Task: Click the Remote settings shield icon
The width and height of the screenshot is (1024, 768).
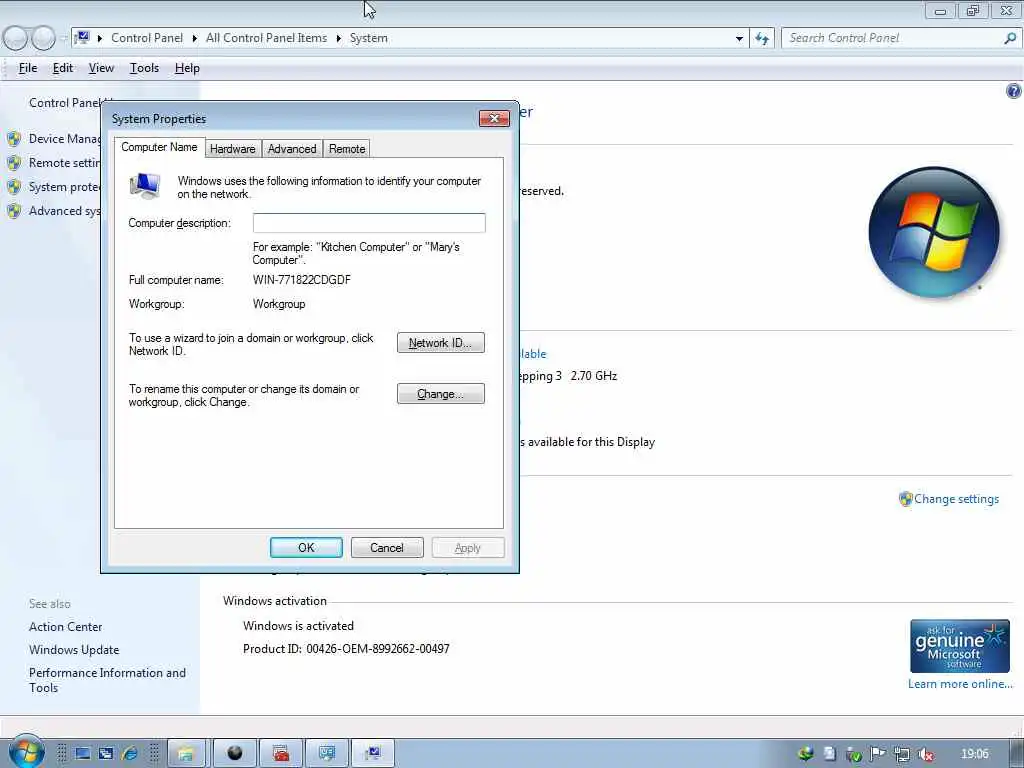Action: [14, 163]
